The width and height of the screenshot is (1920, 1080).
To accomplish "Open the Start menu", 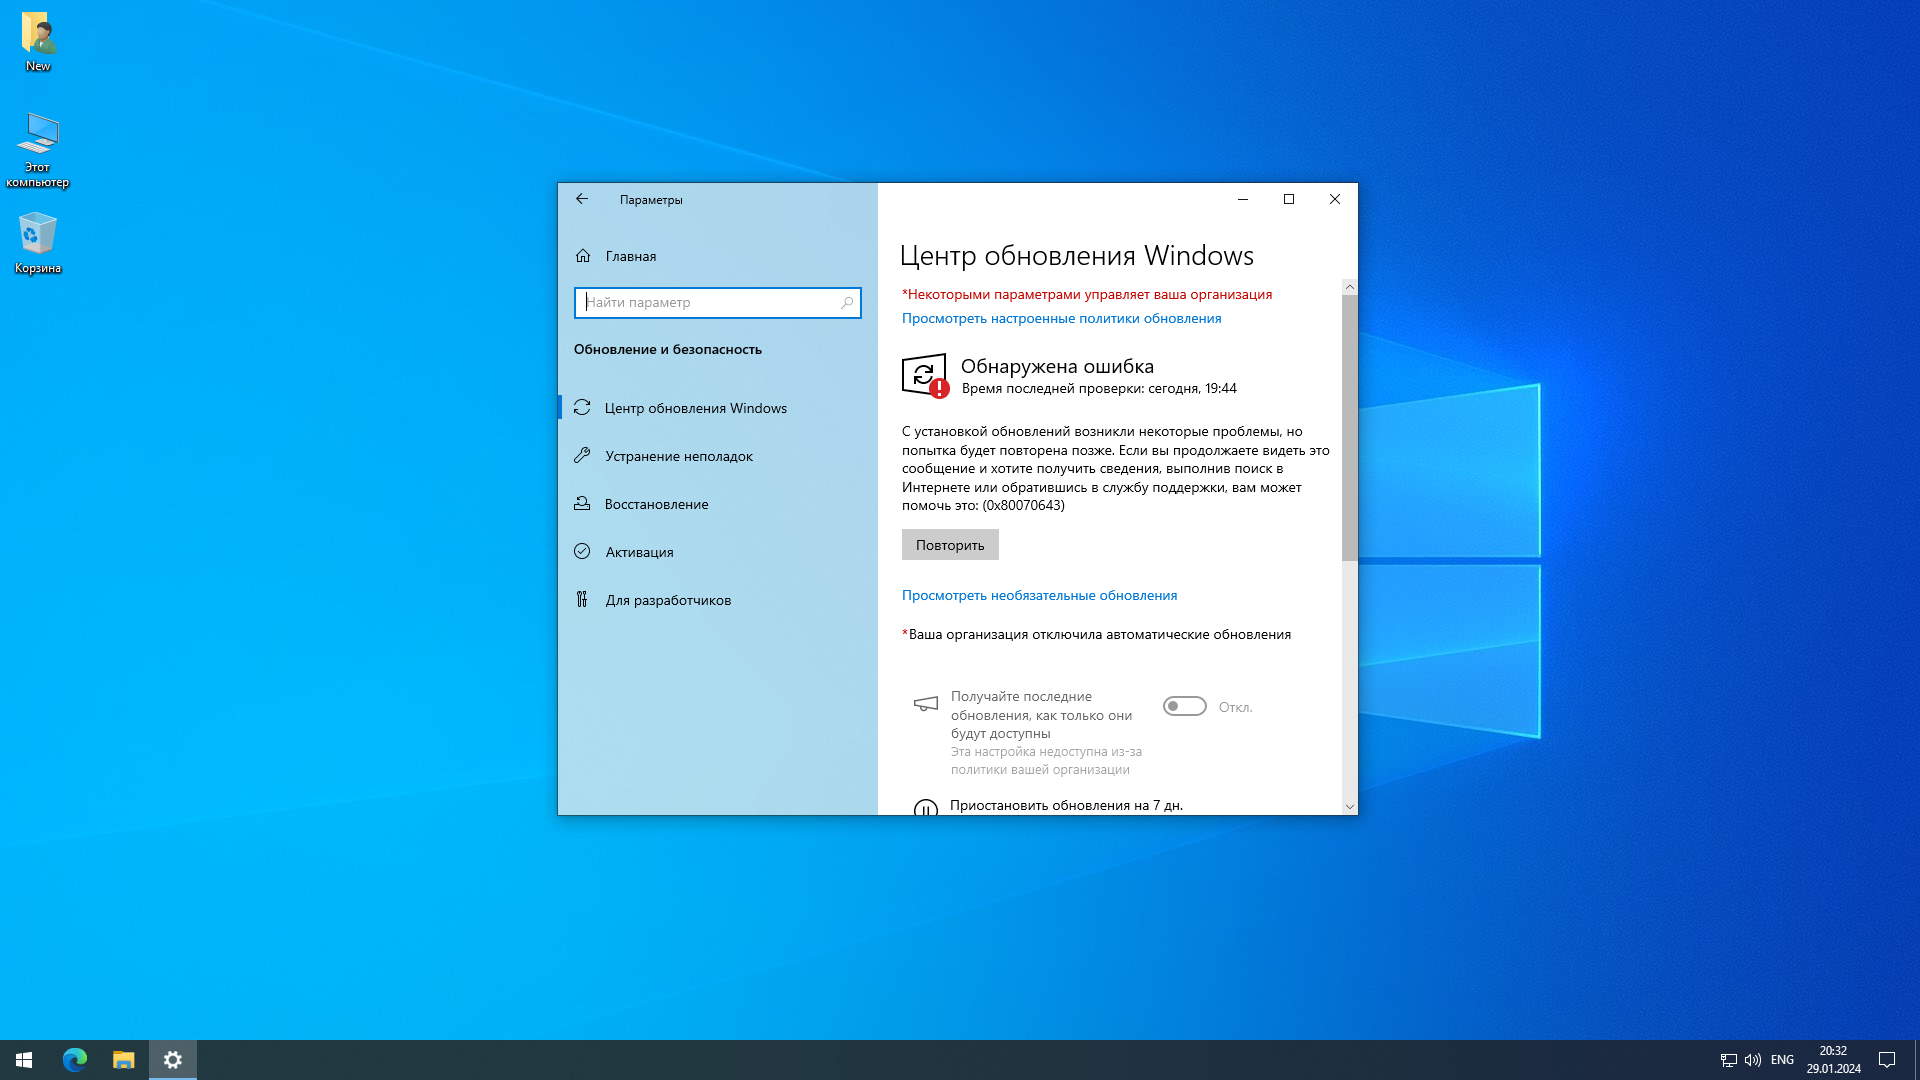I will [24, 1060].
